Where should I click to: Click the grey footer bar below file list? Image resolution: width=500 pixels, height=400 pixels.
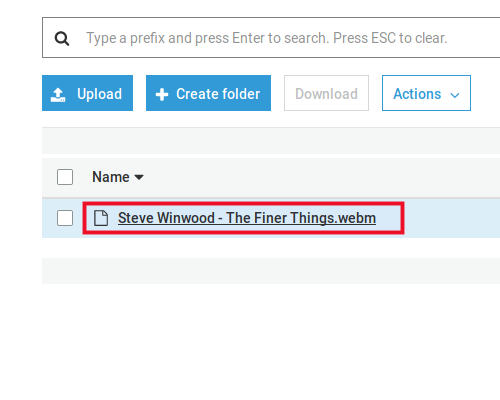(271, 271)
